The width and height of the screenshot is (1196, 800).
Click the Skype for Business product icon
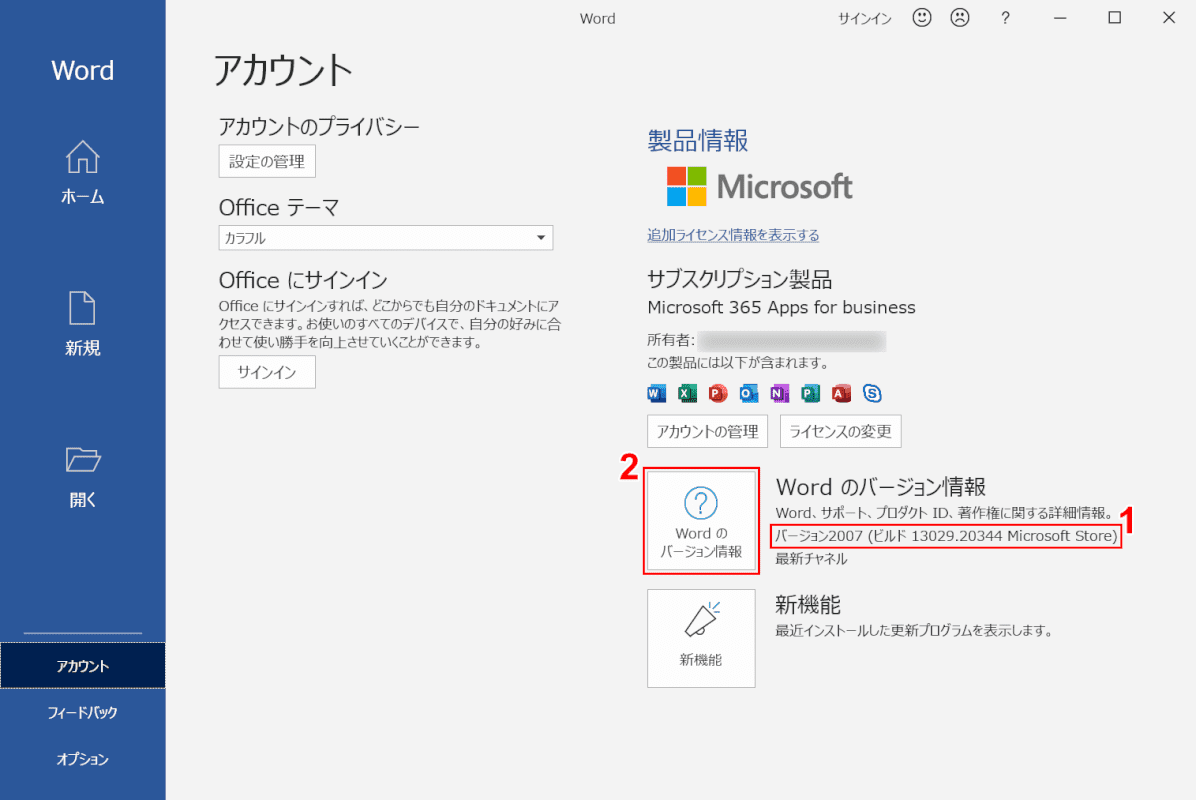(872, 393)
